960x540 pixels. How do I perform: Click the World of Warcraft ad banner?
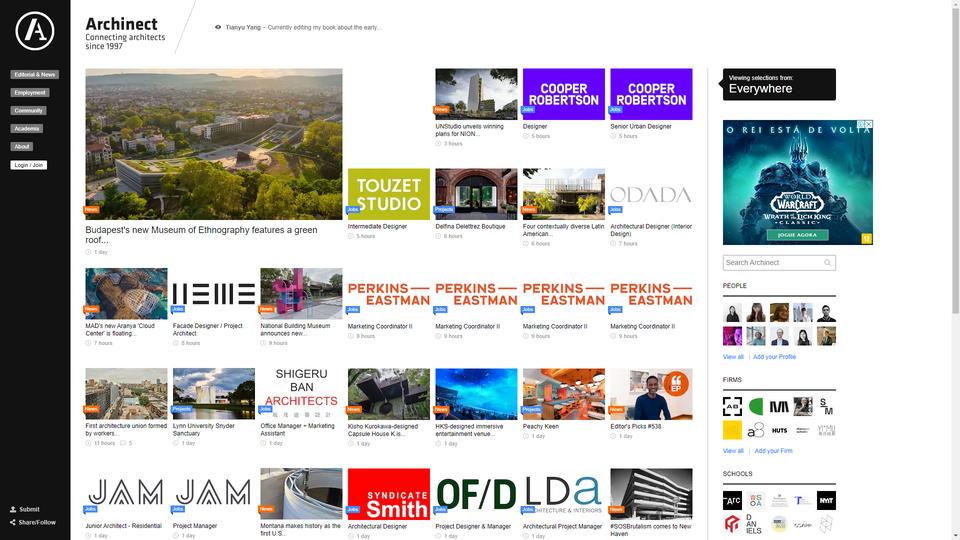click(x=798, y=182)
